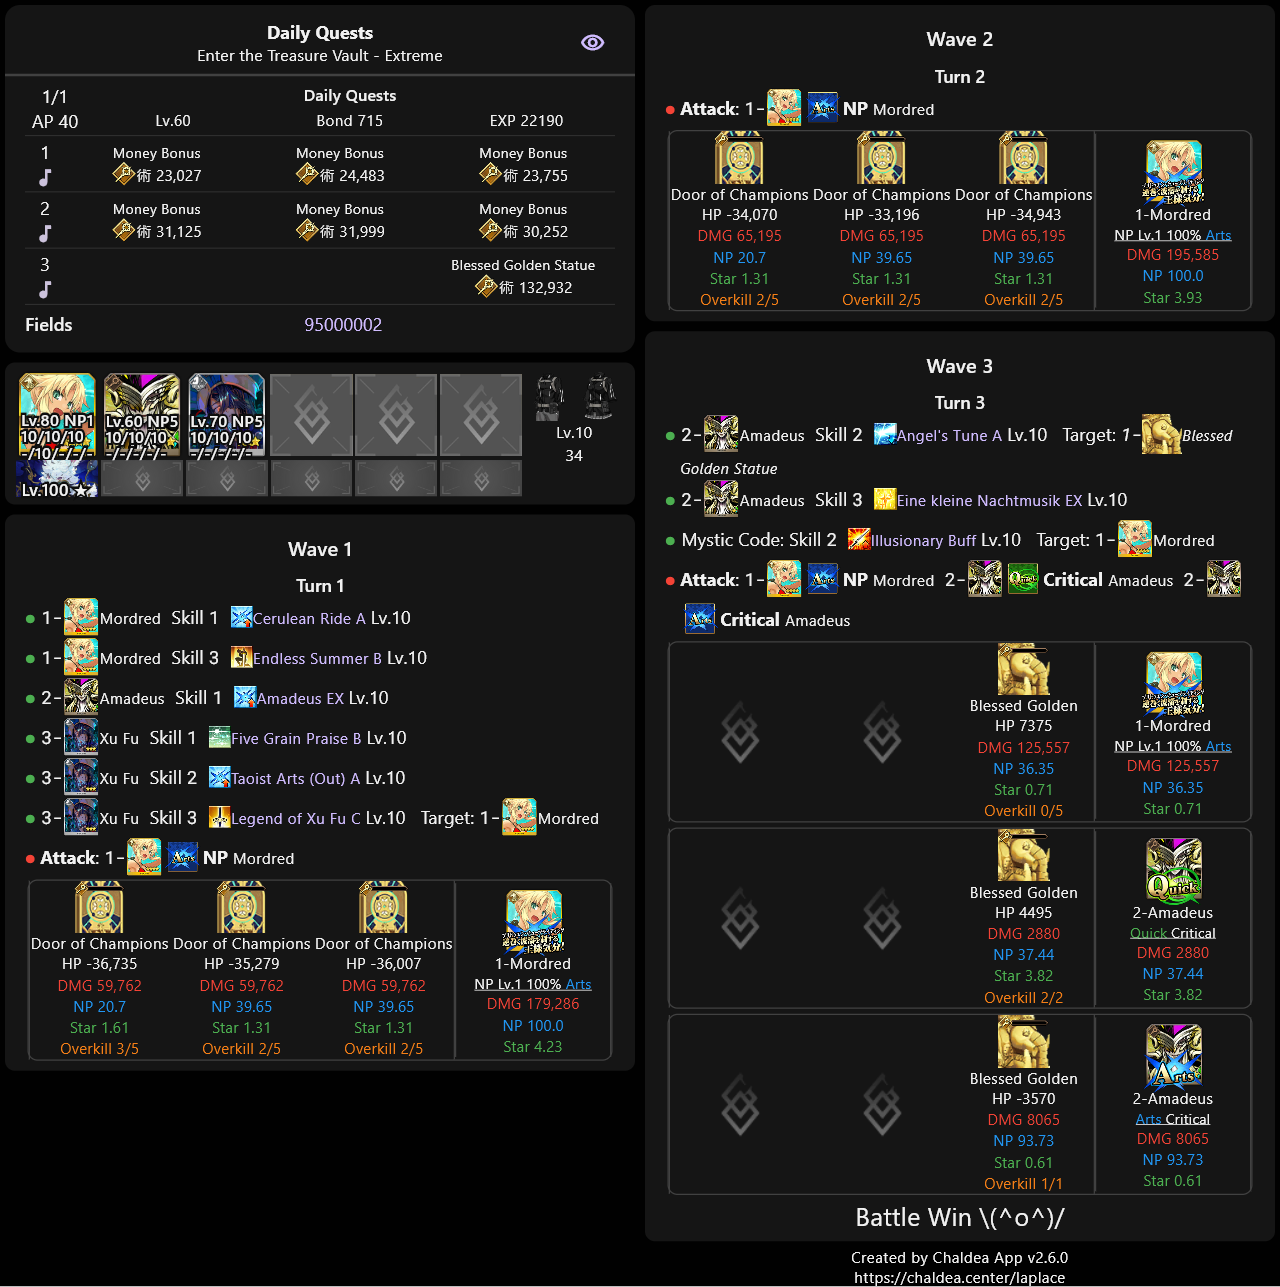This screenshot has width=1280, height=1287.
Task: Click Mordred's avatar in the Skill 1 row
Action: (81, 618)
